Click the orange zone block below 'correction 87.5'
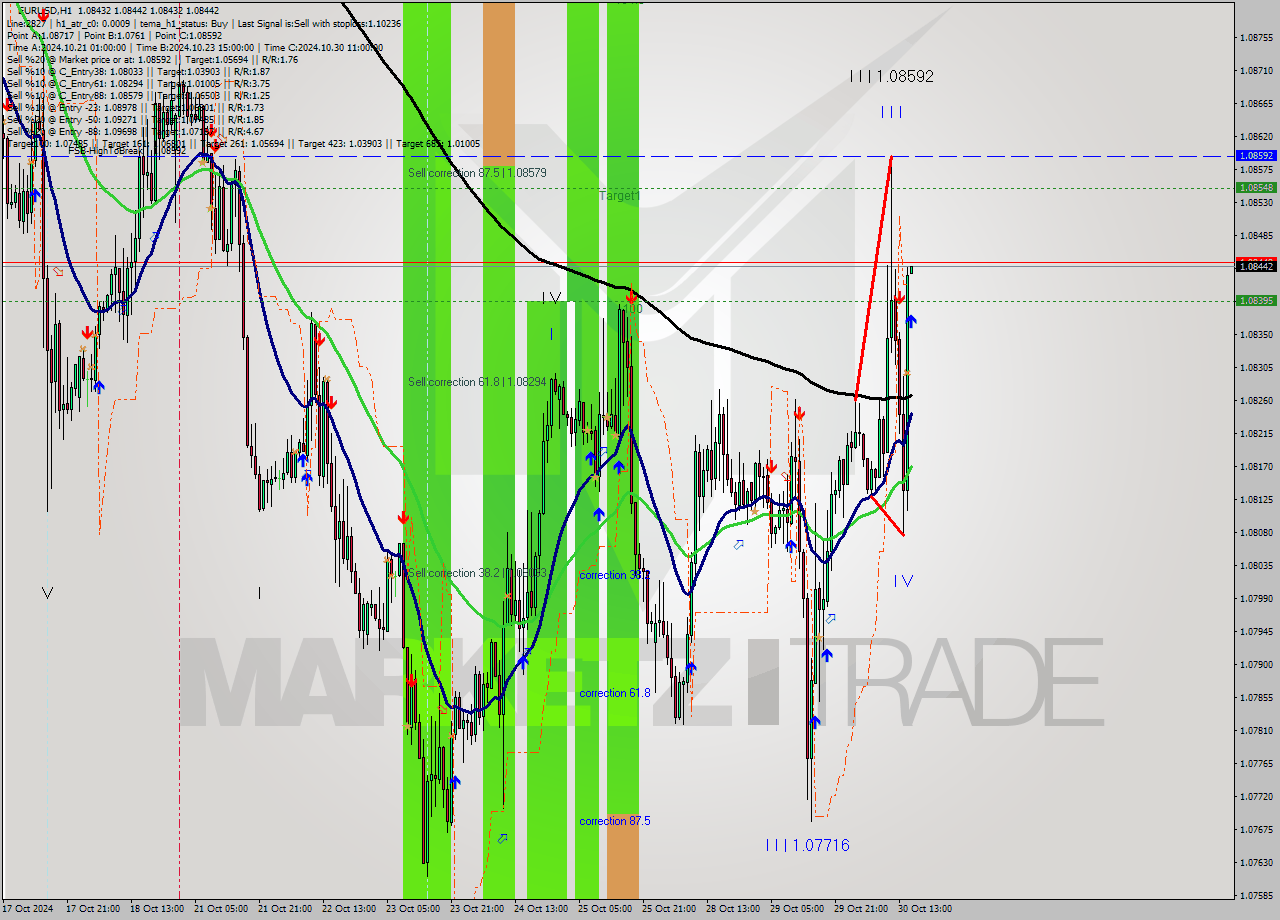The width and height of the screenshot is (1280, 920). (x=622, y=856)
